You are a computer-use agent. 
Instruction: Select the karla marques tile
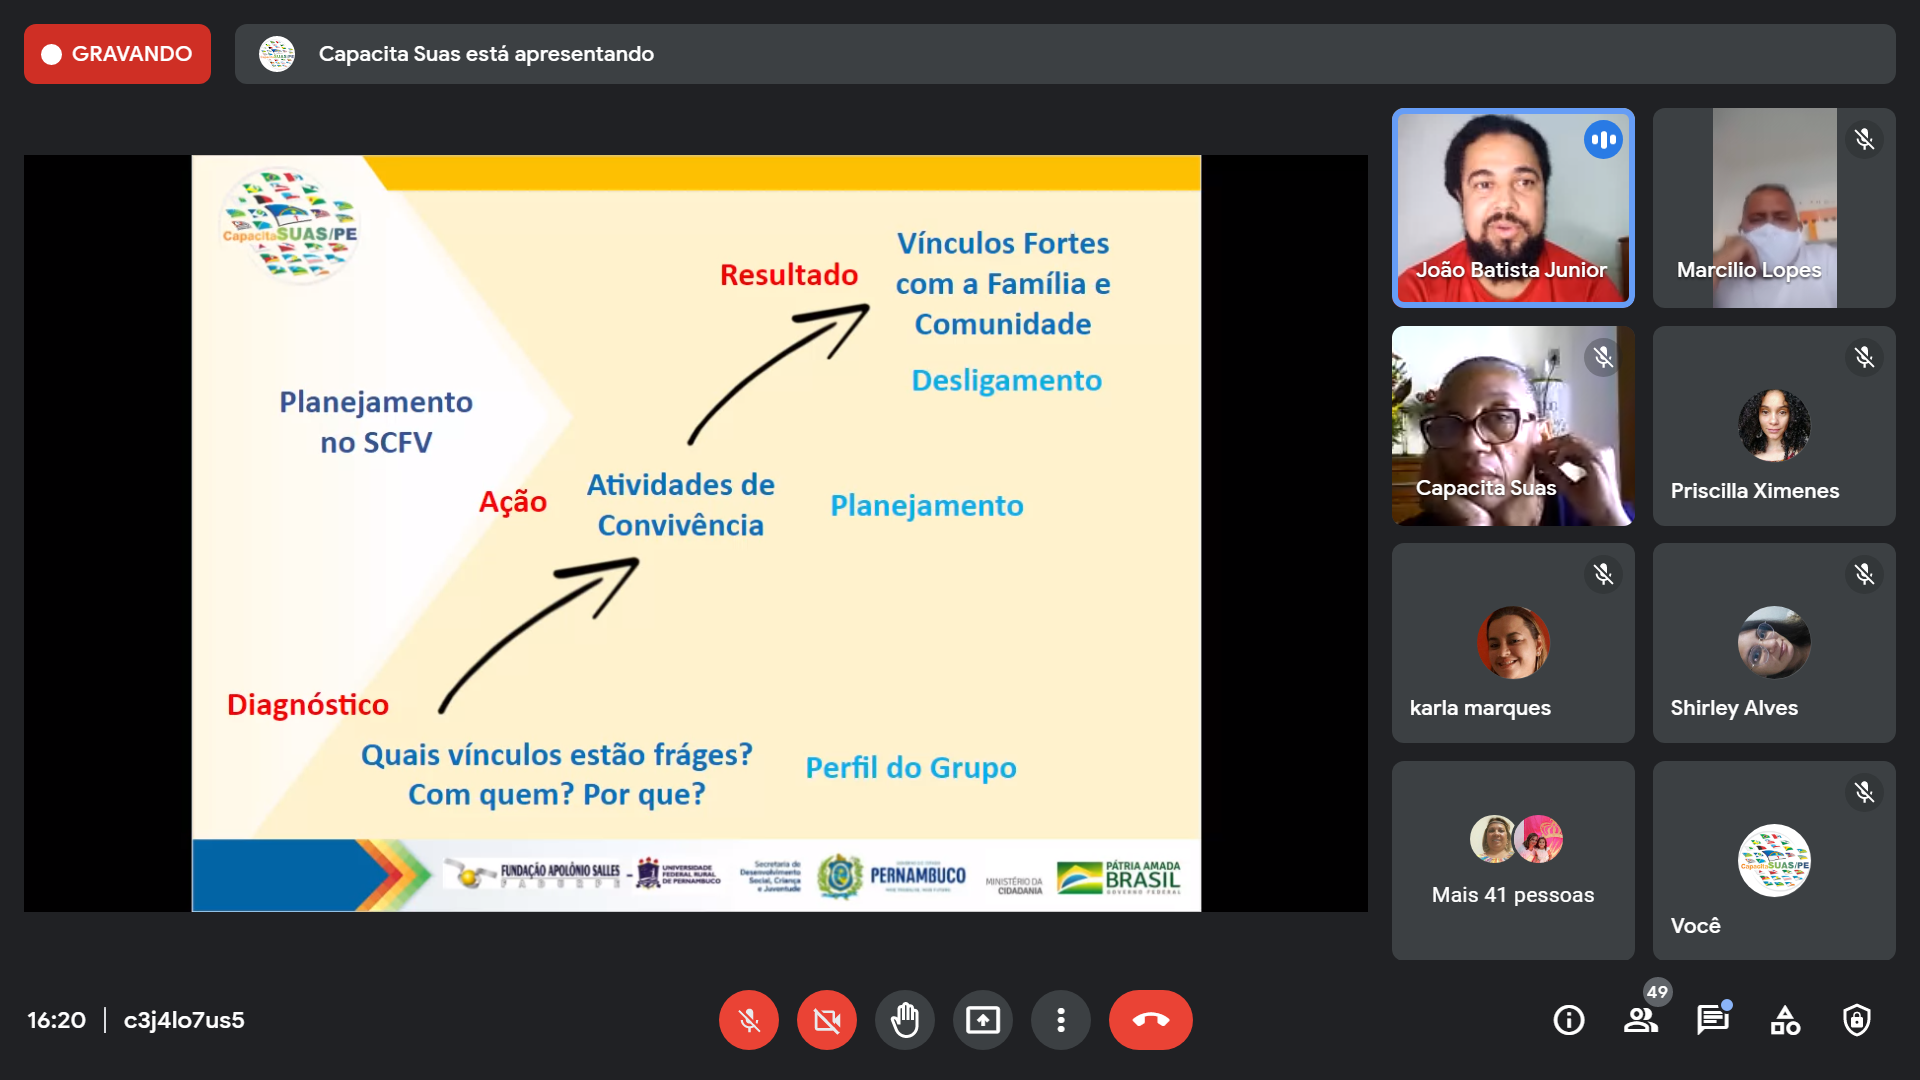1512,643
